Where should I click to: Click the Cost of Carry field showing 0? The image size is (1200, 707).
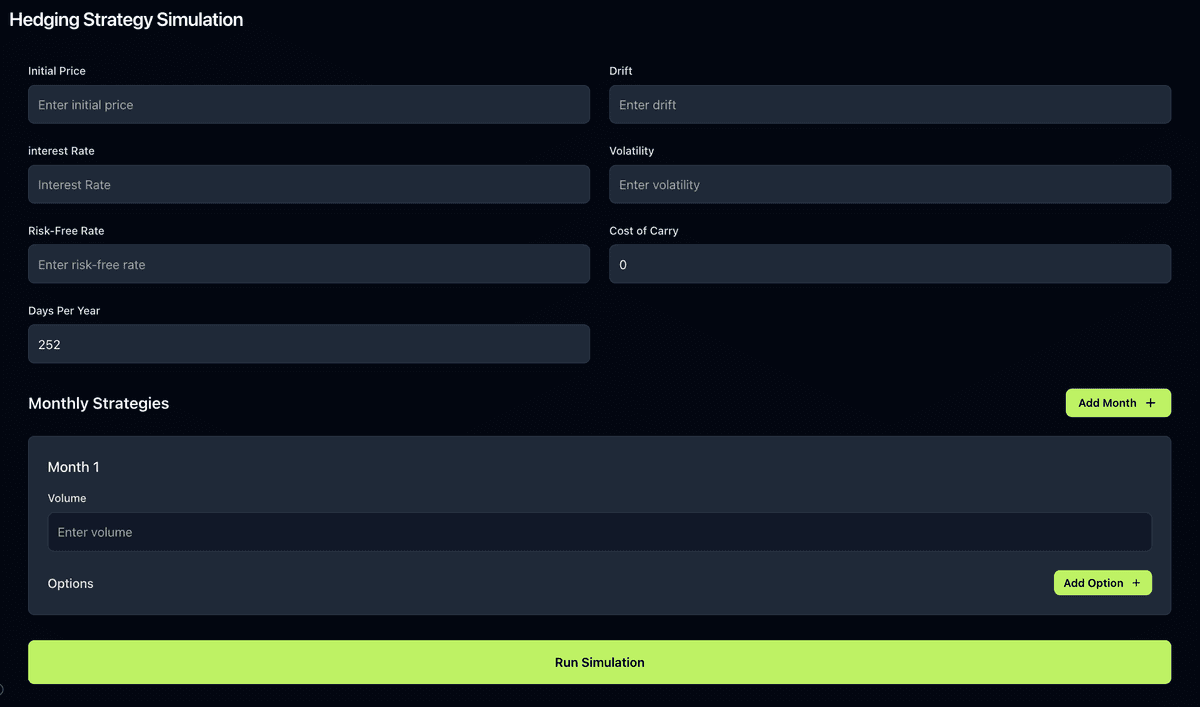[890, 264]
